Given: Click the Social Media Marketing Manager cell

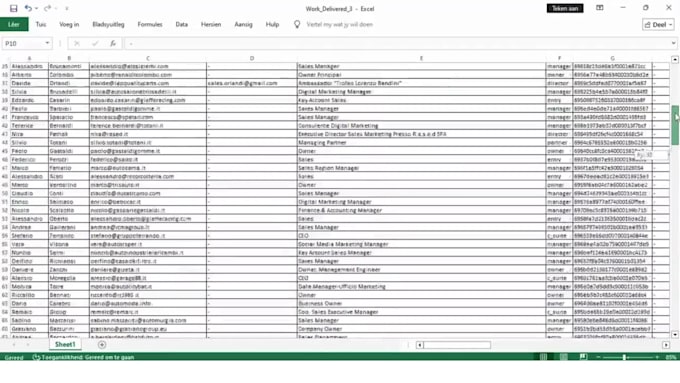Looking at the screenshot, I should (421, 244).
